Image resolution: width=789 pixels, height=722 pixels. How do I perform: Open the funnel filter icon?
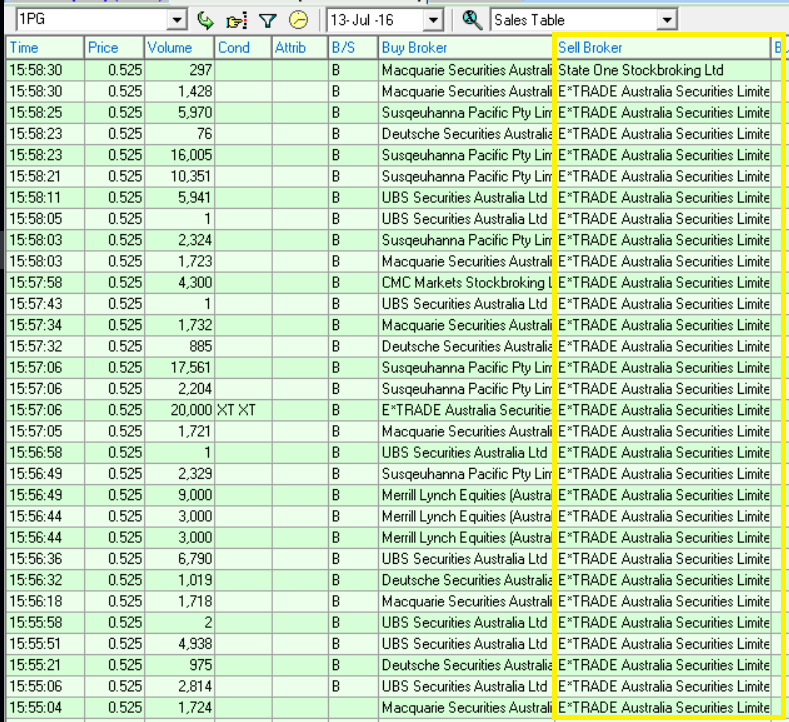point(267,20)
